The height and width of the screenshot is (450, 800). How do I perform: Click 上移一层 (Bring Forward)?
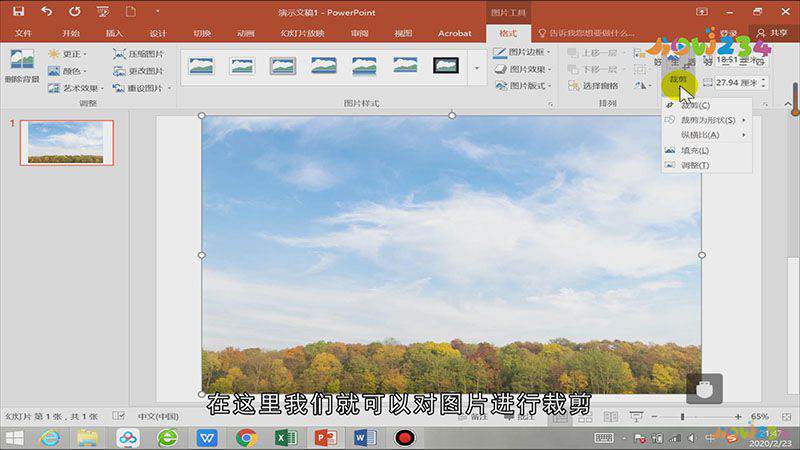(x=596, y=53)
